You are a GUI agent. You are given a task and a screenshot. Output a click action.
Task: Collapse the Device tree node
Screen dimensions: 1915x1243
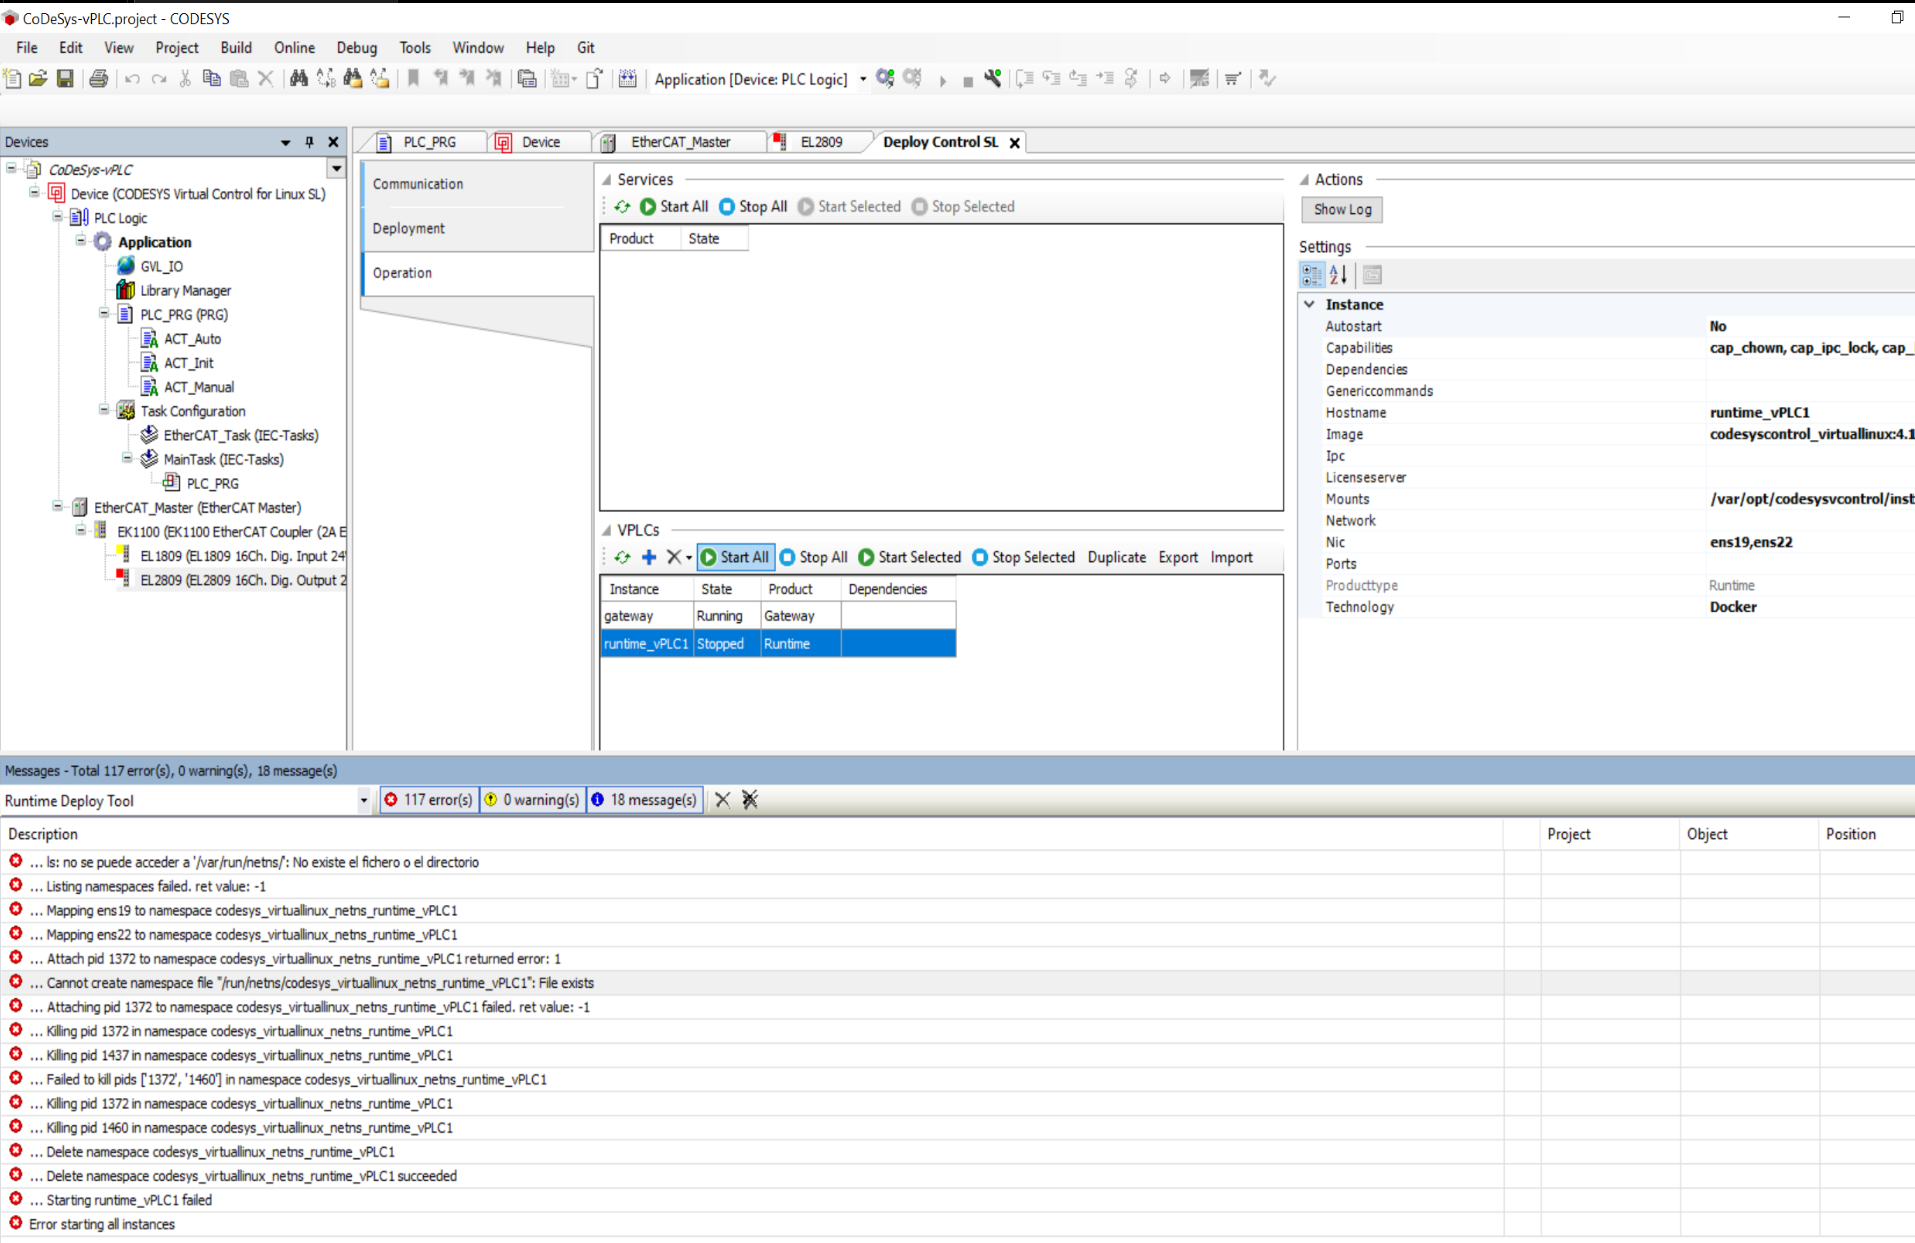[x=33, y=193]
